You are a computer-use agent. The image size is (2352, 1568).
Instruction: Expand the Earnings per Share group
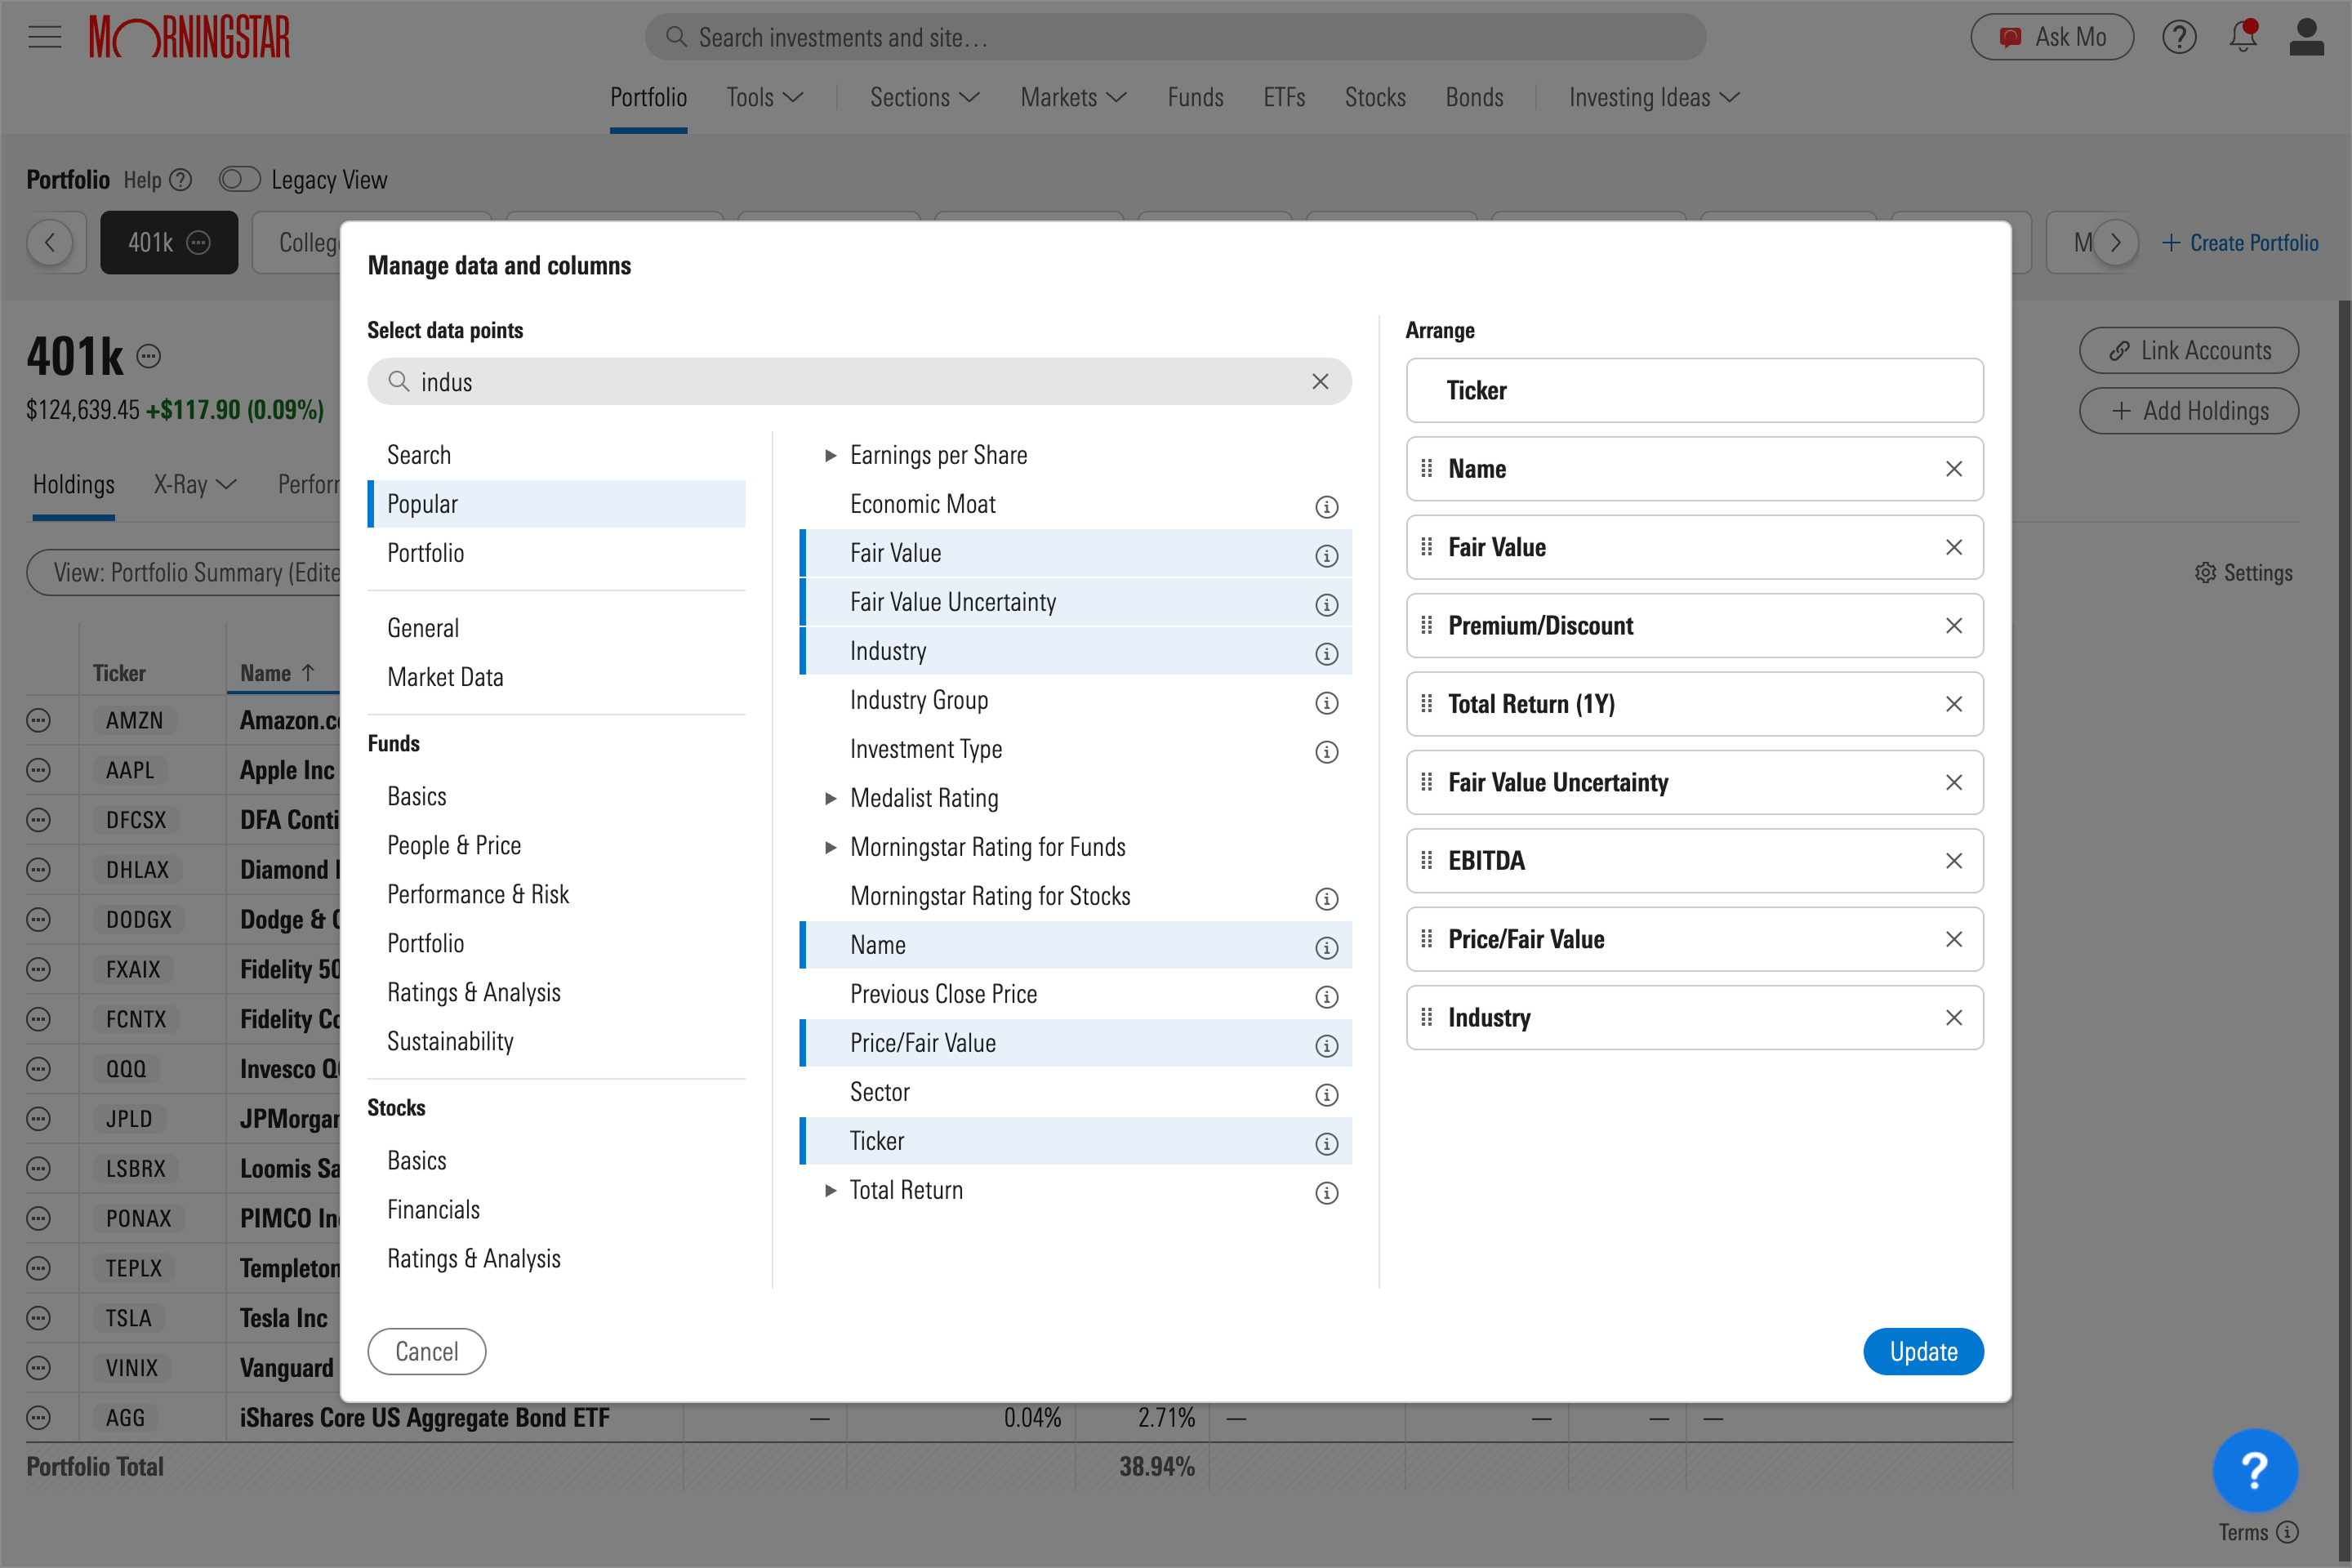(x=831, y=455)
